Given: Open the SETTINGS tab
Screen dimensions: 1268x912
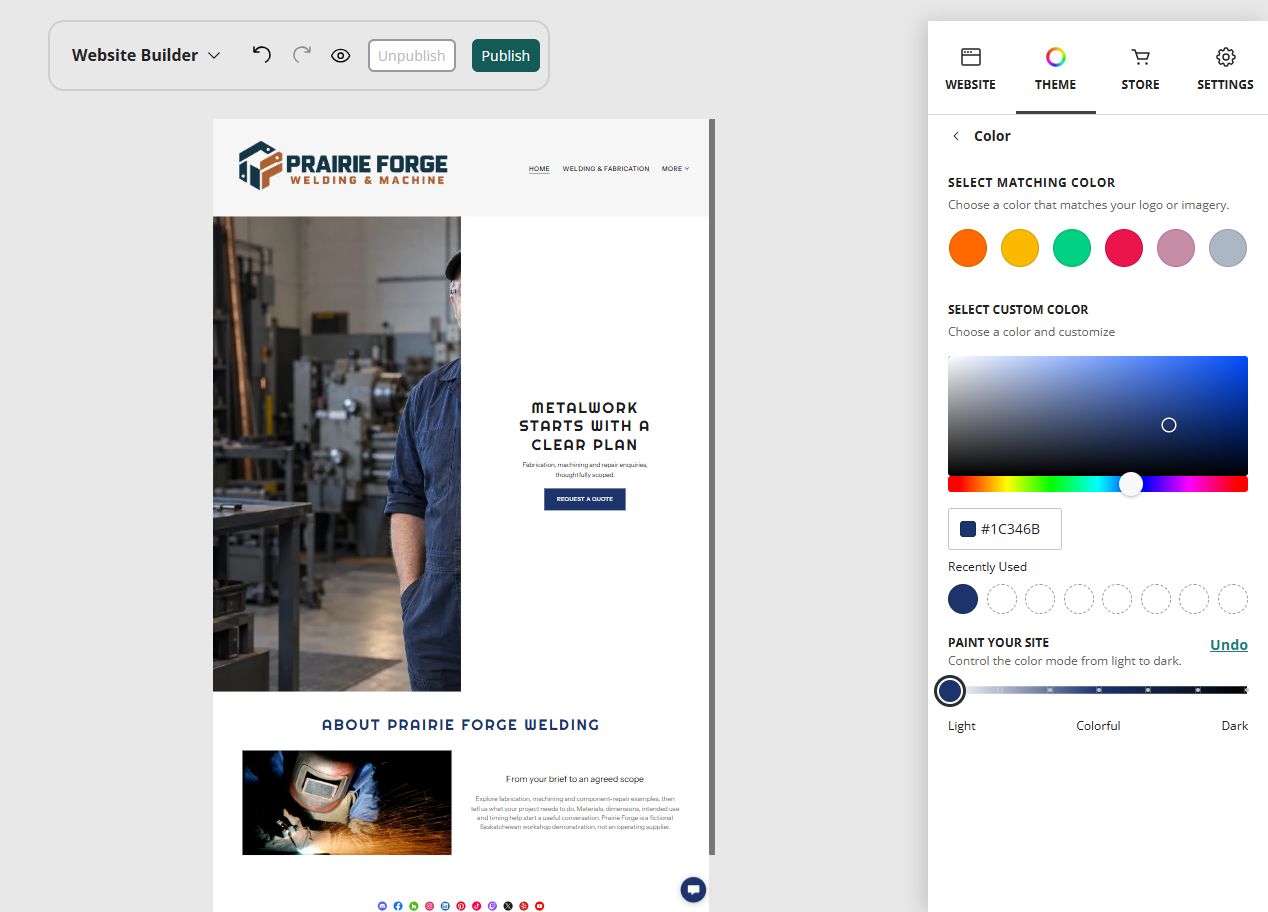Looking at the screenshot, I should pos(1225,69).
